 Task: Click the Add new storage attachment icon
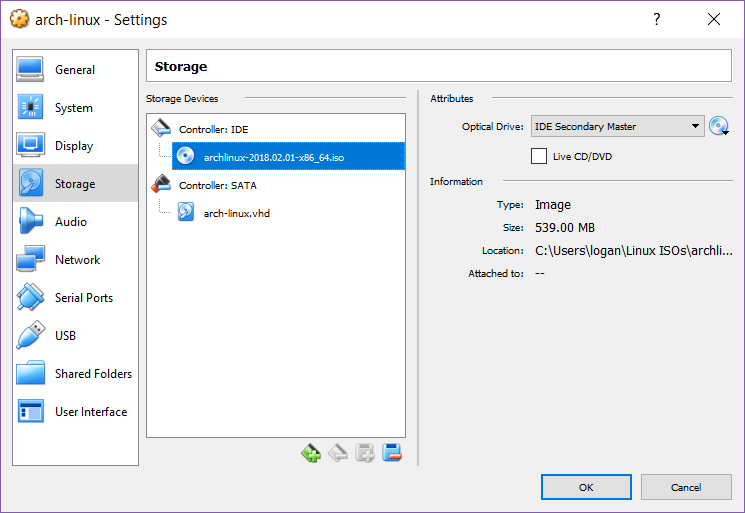tap(365, 453)
